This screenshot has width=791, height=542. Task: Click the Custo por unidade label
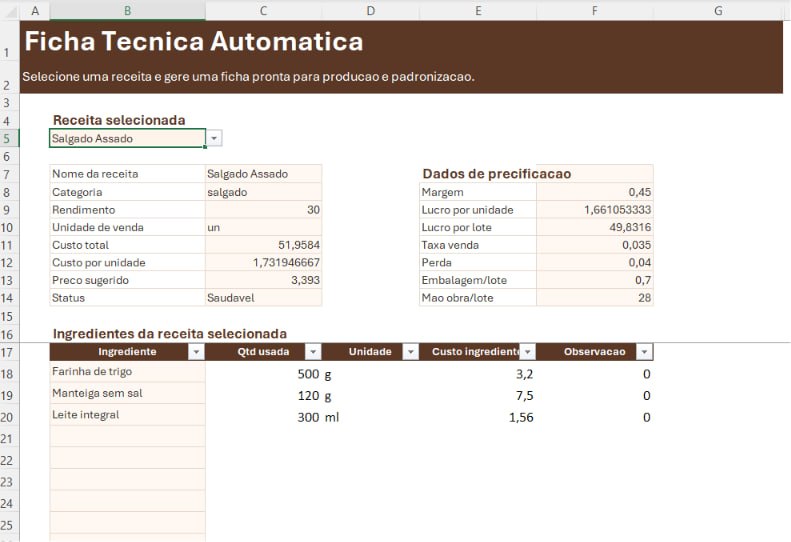pyautogui.click(x=128, y=262)
